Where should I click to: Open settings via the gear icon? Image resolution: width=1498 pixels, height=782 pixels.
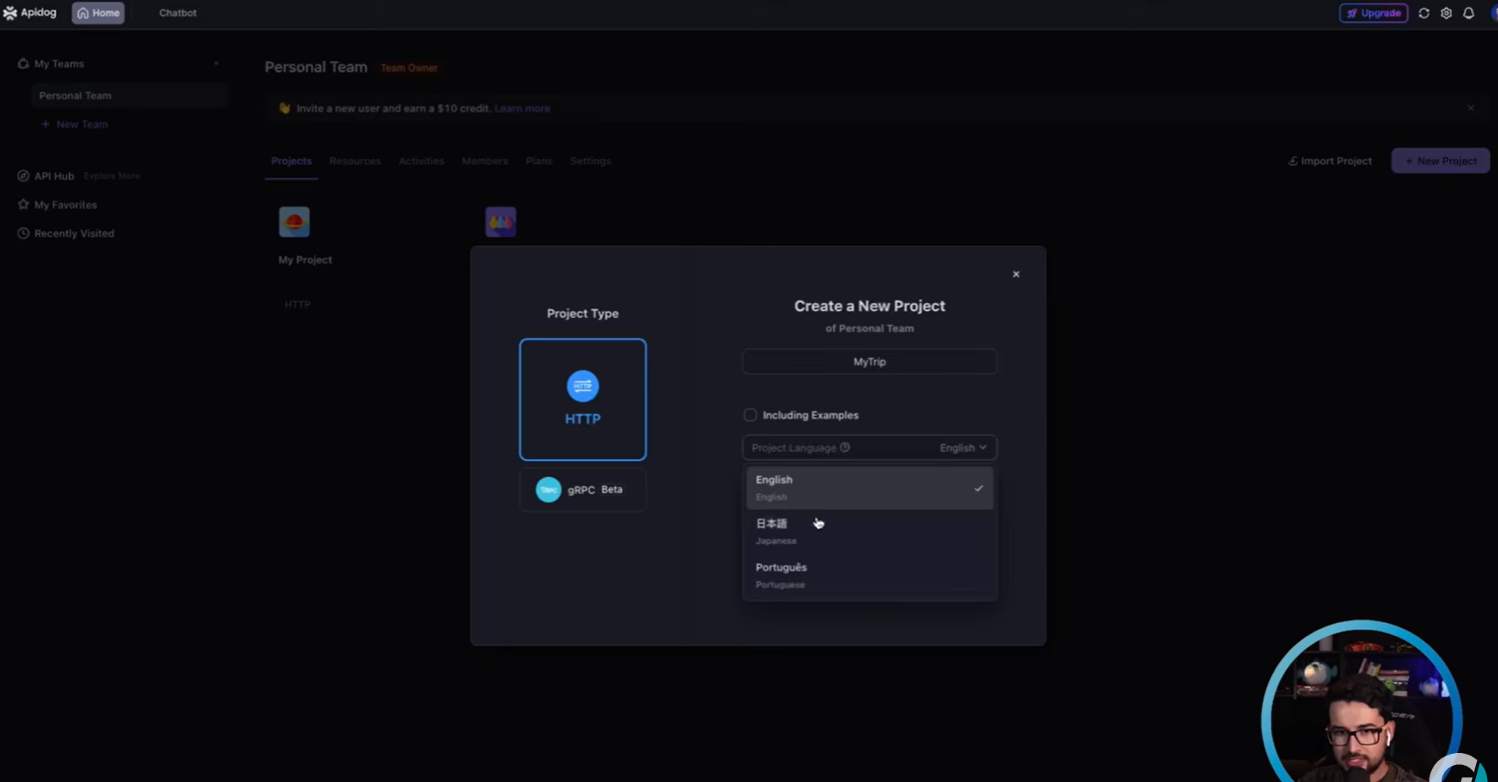point(1446,13)
